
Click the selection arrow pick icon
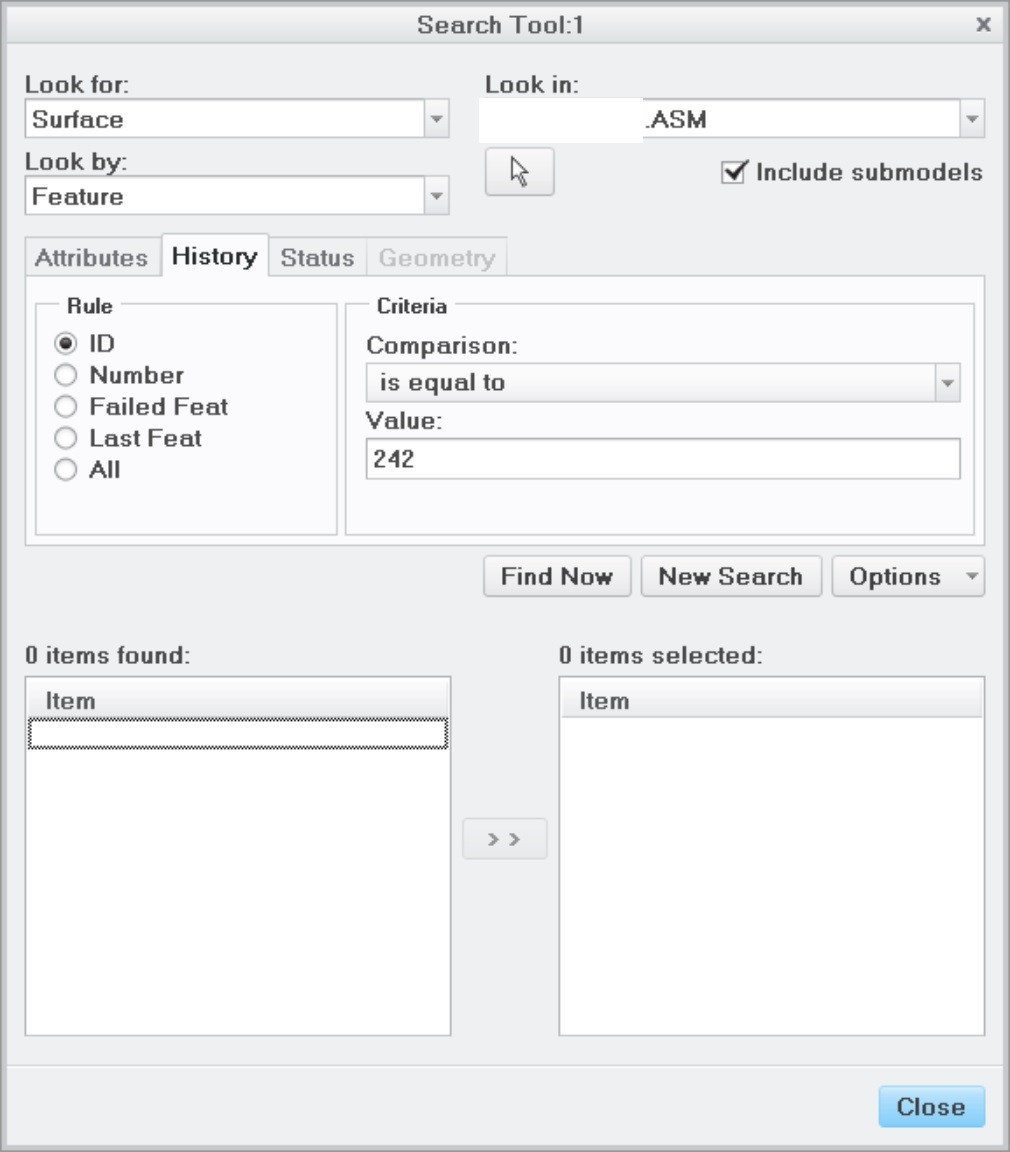[x=519, y=170]
